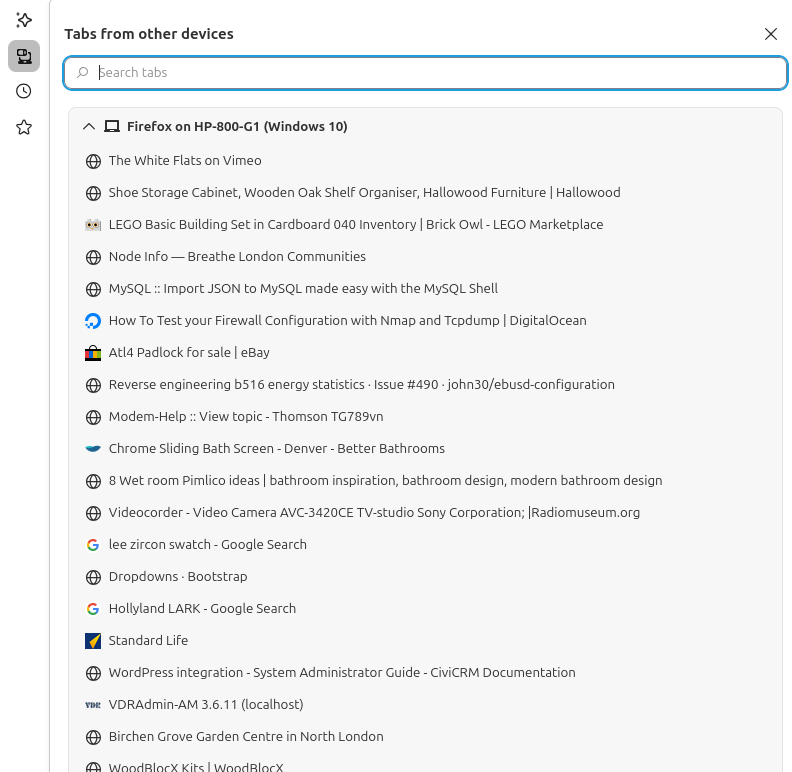This screenshot has width=792, height=772.
Task: Open Dropdowns Bootstrap synced tab
Action: point(178,577)
